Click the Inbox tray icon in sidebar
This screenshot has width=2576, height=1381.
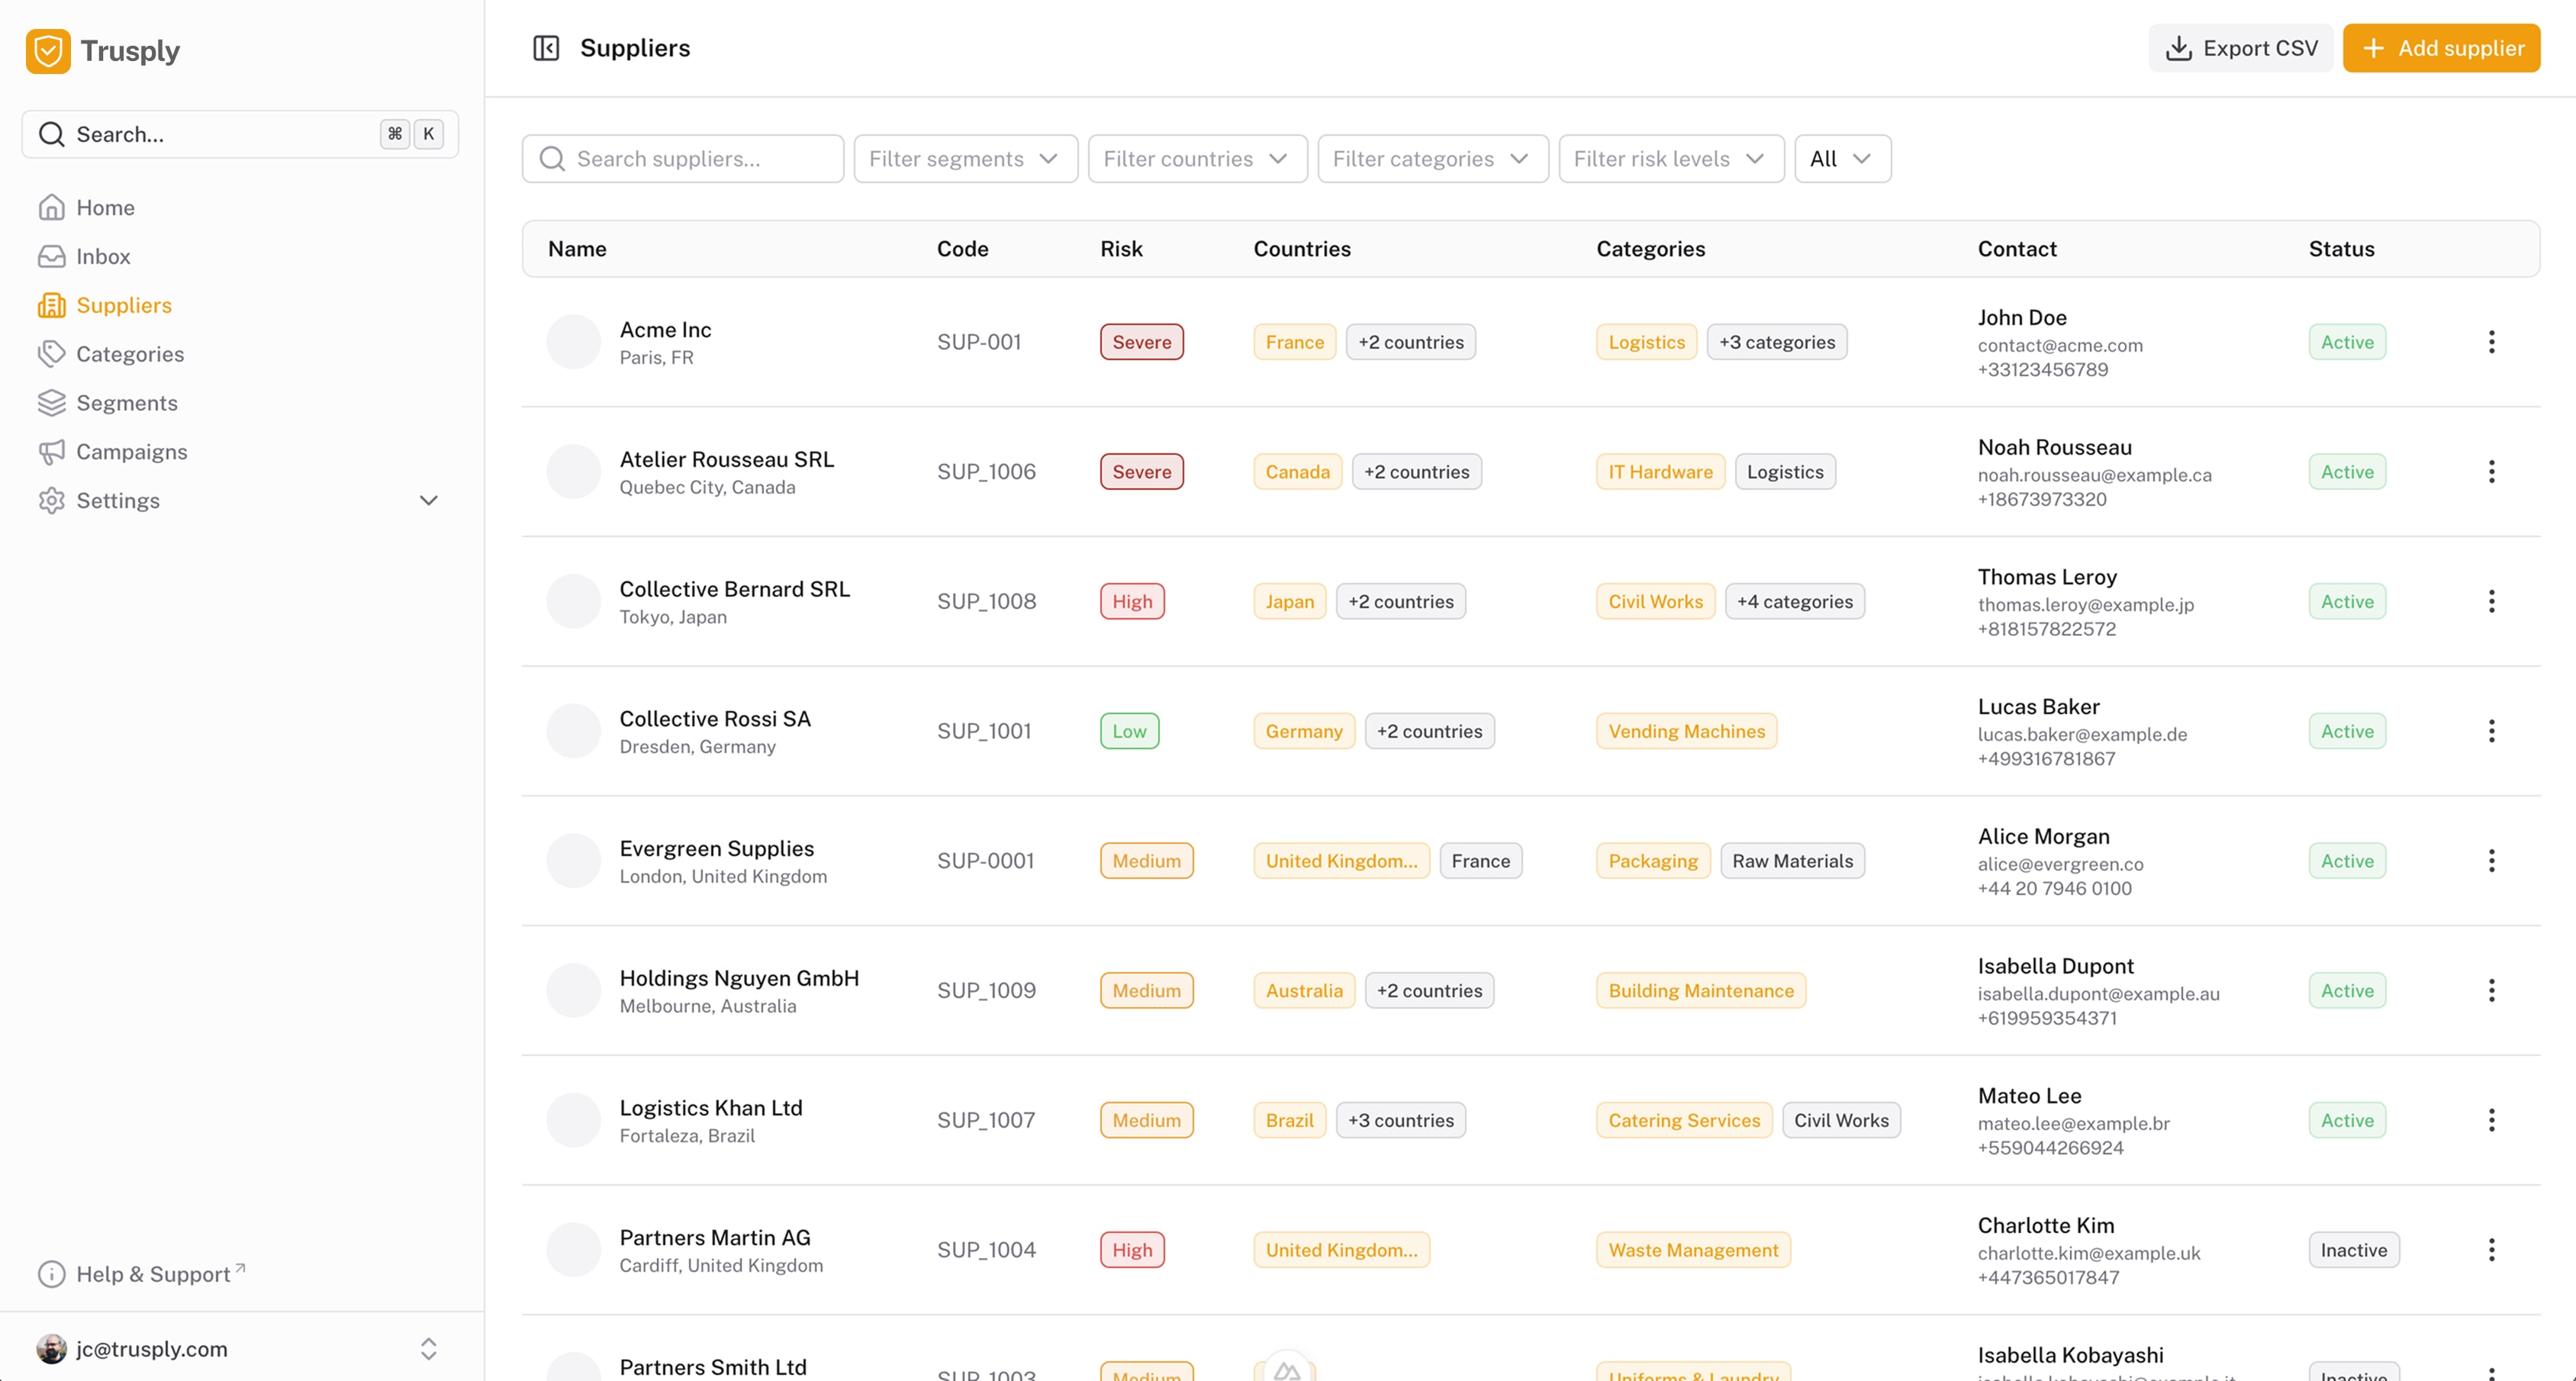[x=51, y=257]
